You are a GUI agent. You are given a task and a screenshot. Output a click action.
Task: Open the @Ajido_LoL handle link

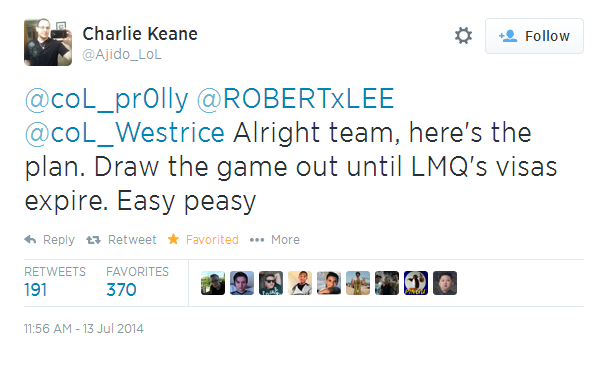(122, 54)
